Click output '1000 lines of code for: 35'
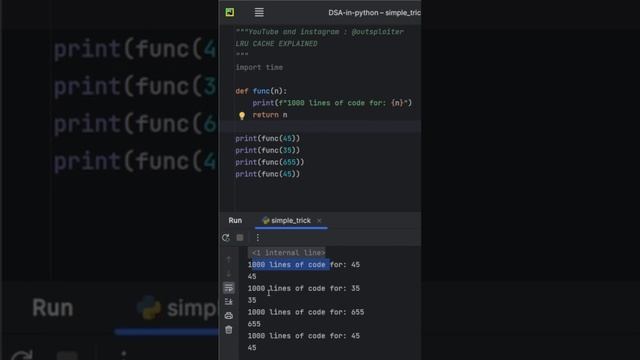This screenshot has width=640, height=360. pos(304,288)
